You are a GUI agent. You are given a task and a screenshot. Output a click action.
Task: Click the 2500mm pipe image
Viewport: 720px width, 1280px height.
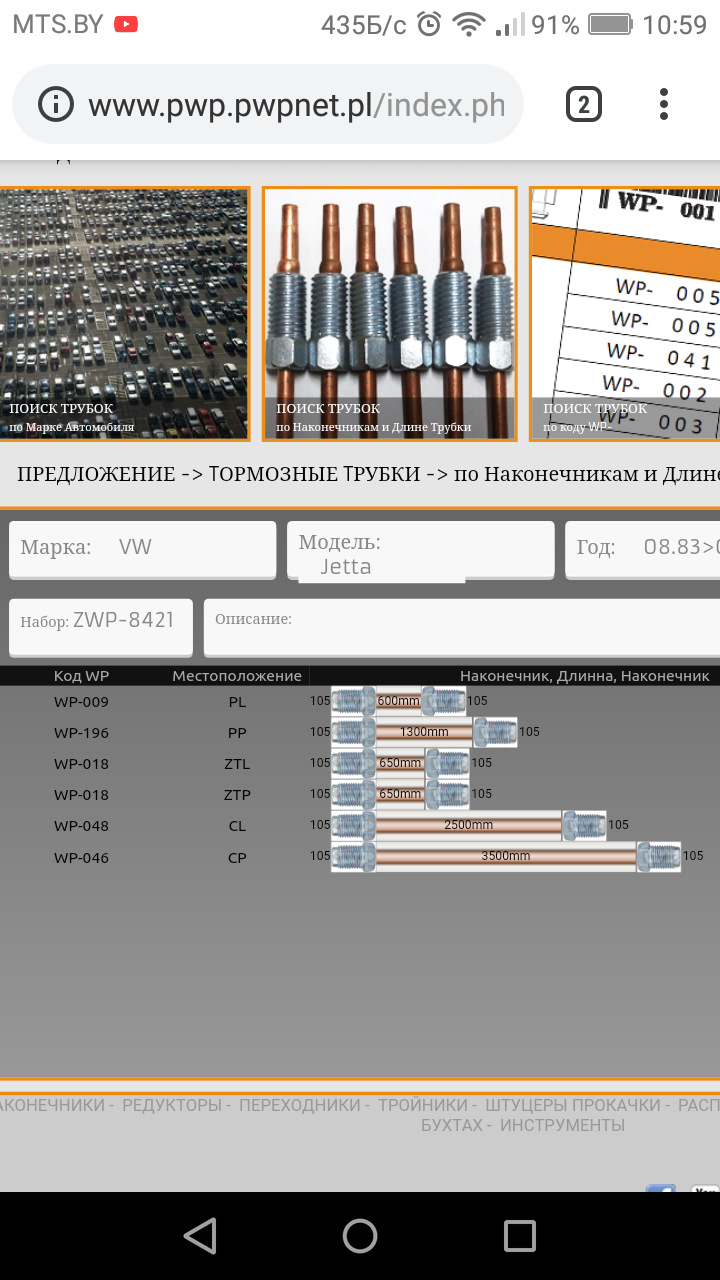point(468,825)
